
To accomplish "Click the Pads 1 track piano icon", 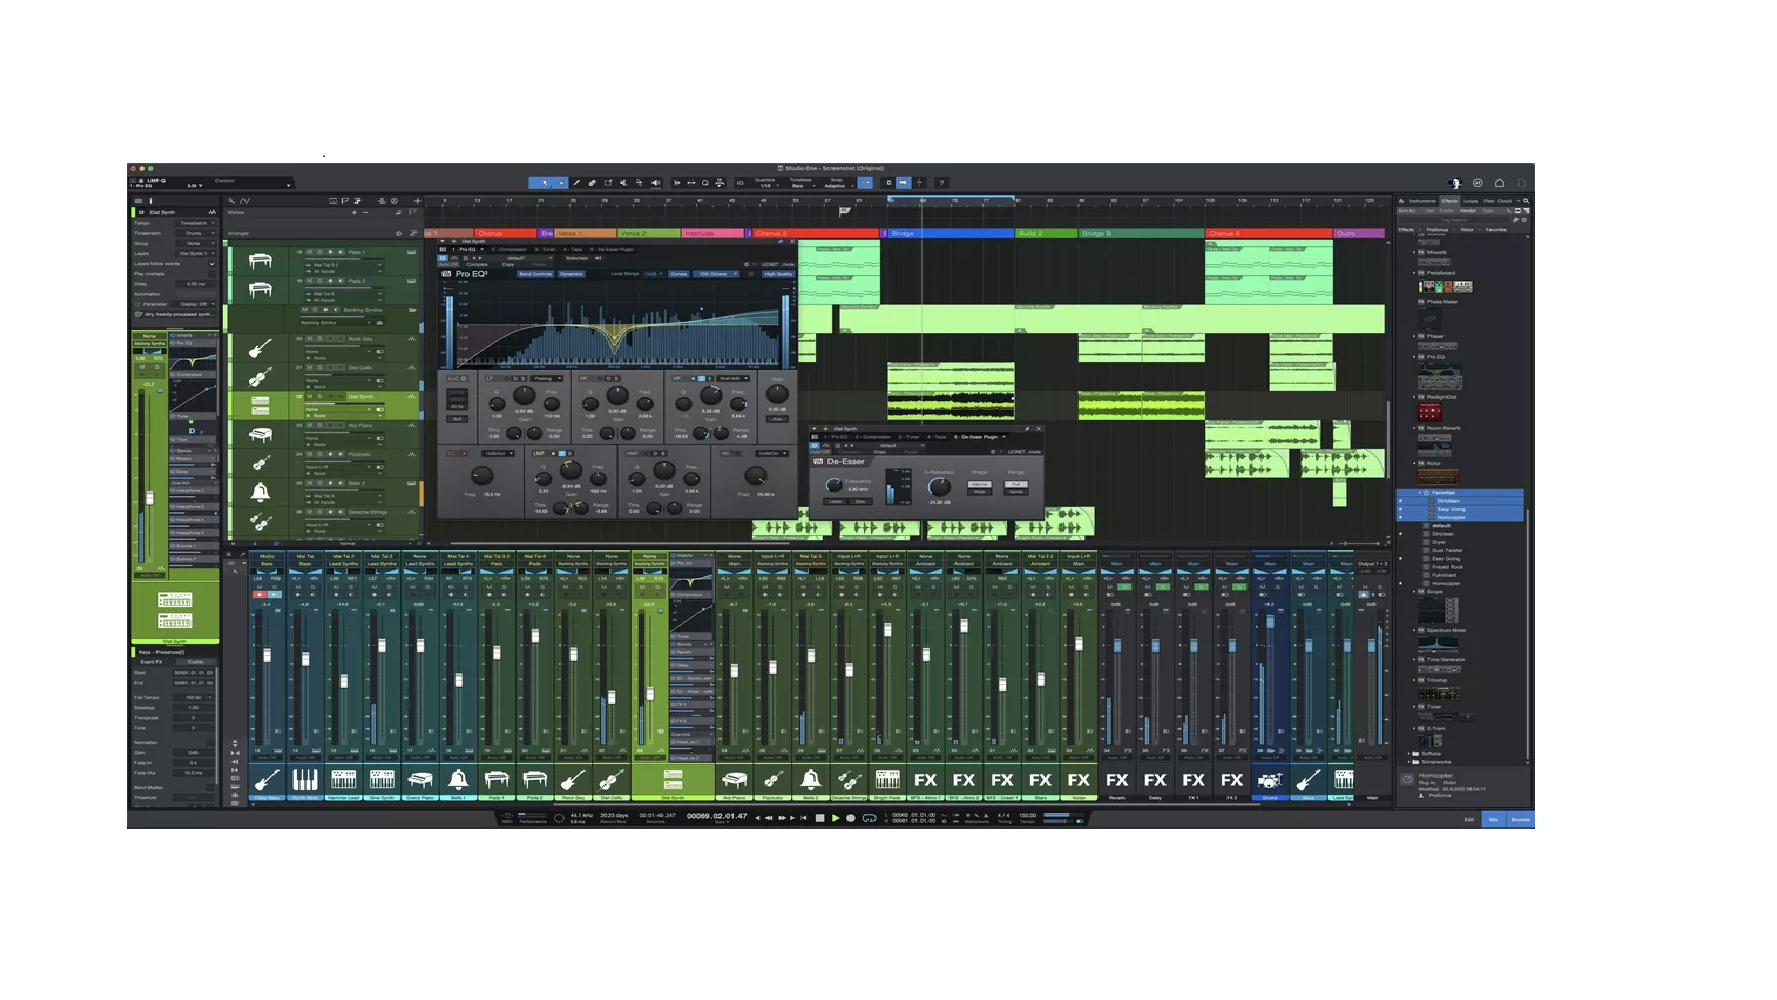I will pos(260,261).
